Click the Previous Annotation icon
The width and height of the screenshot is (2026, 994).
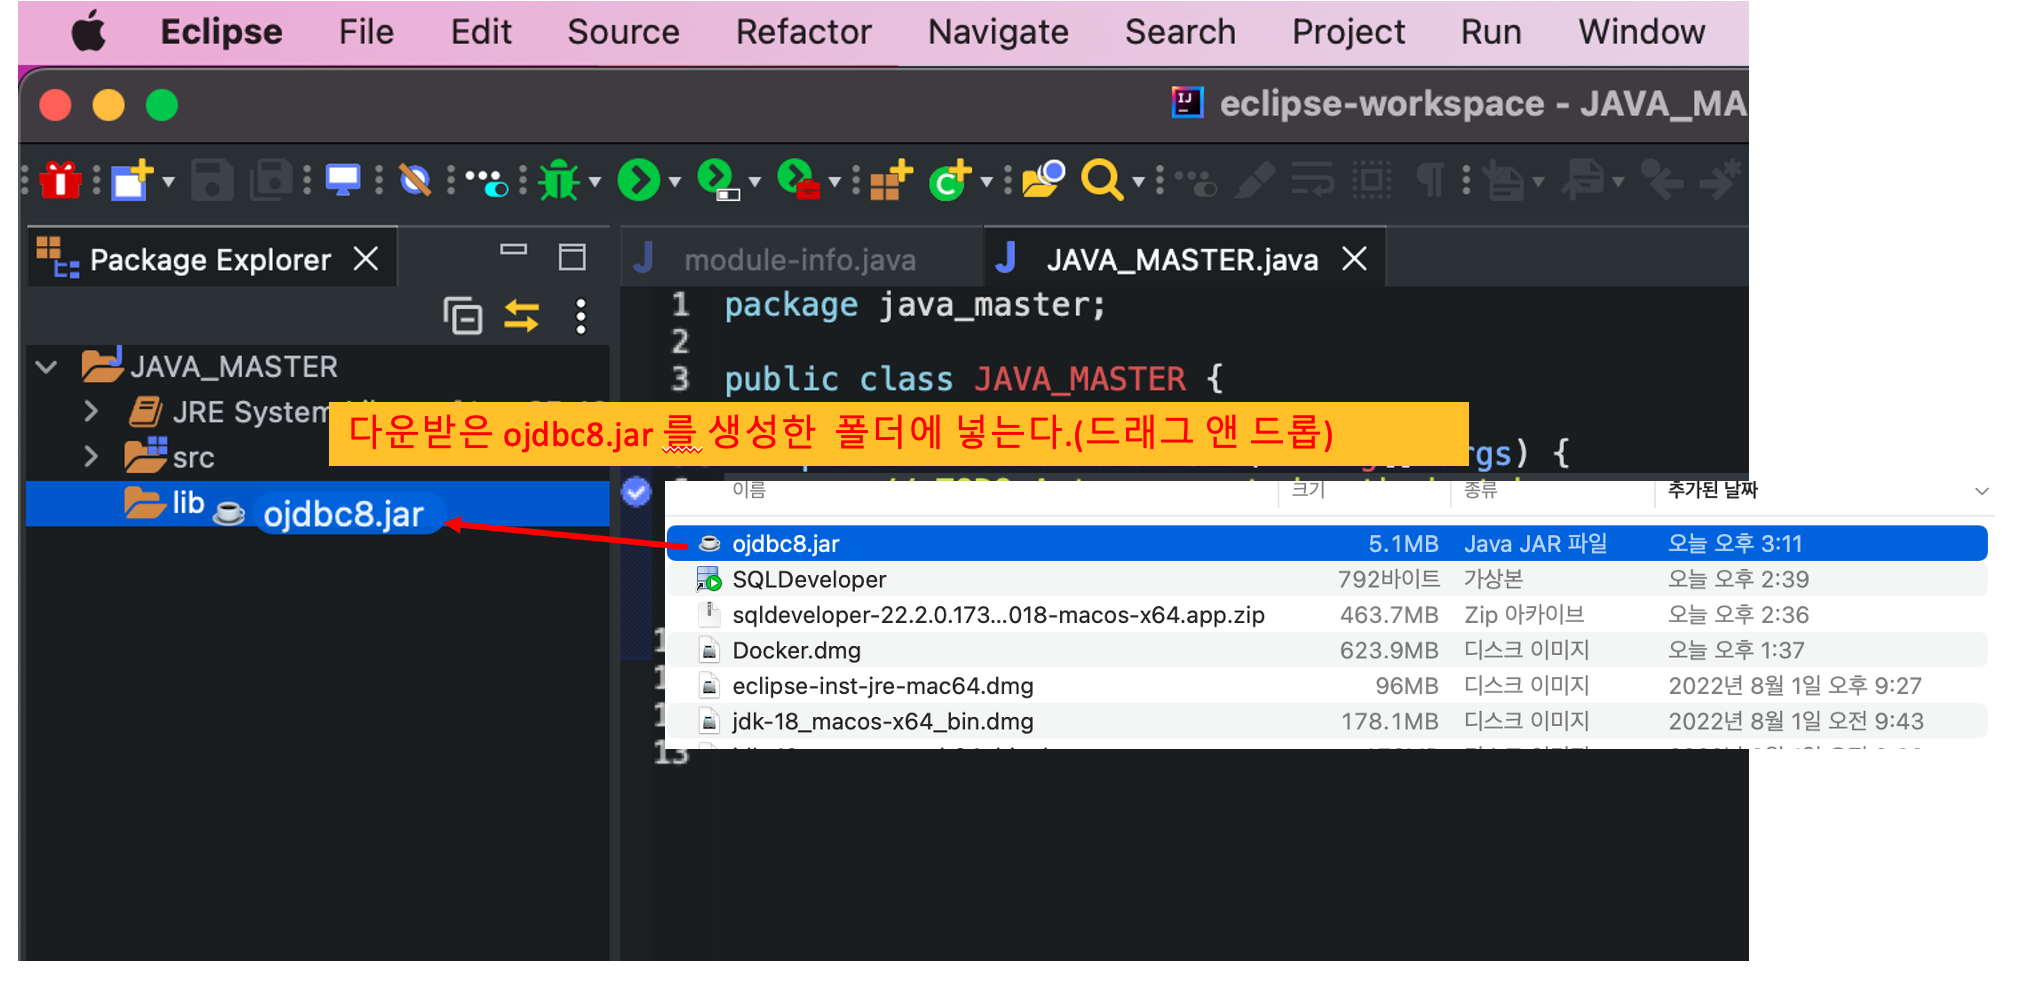1584,181
